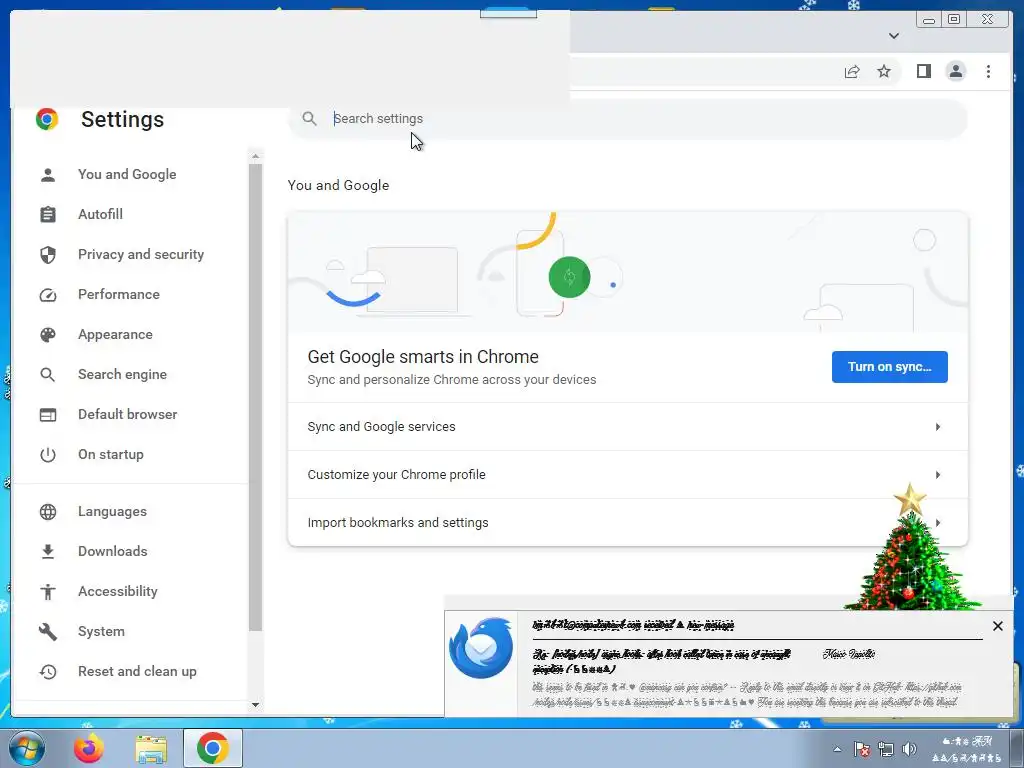Expand the tab search chevron

click(894, 36)
